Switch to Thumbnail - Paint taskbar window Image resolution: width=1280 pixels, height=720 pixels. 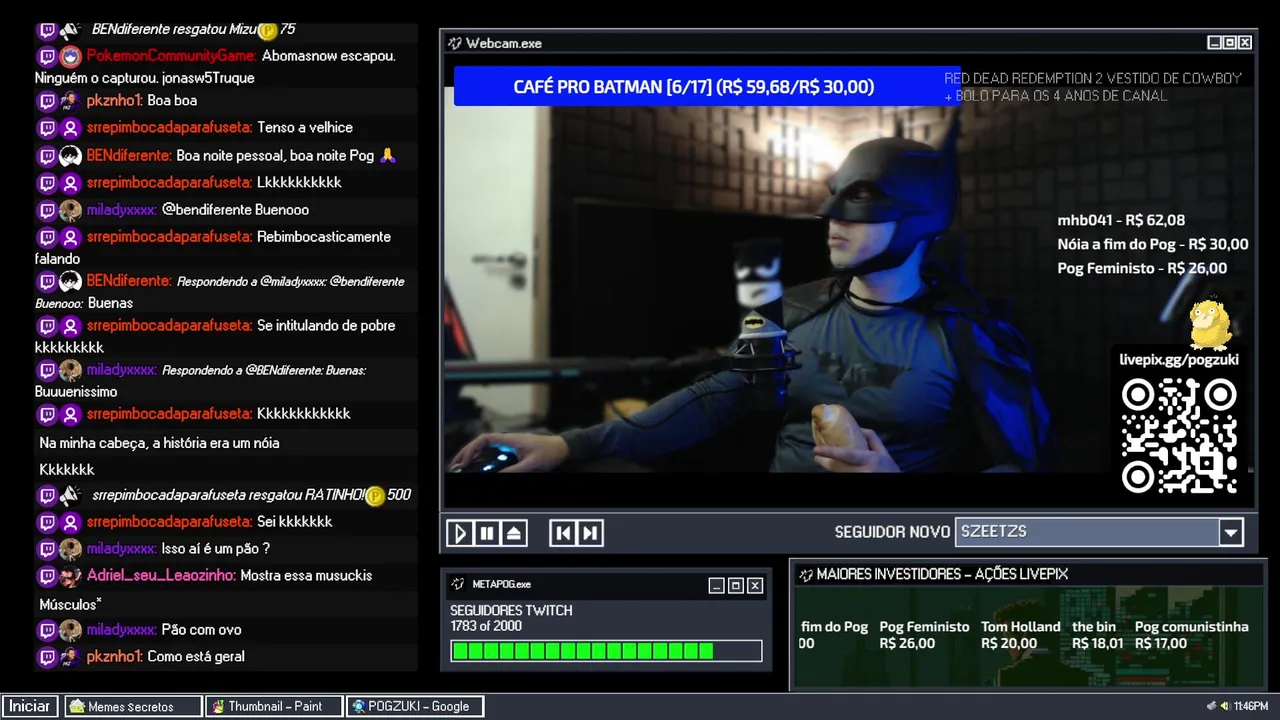(x=274, y=706)
